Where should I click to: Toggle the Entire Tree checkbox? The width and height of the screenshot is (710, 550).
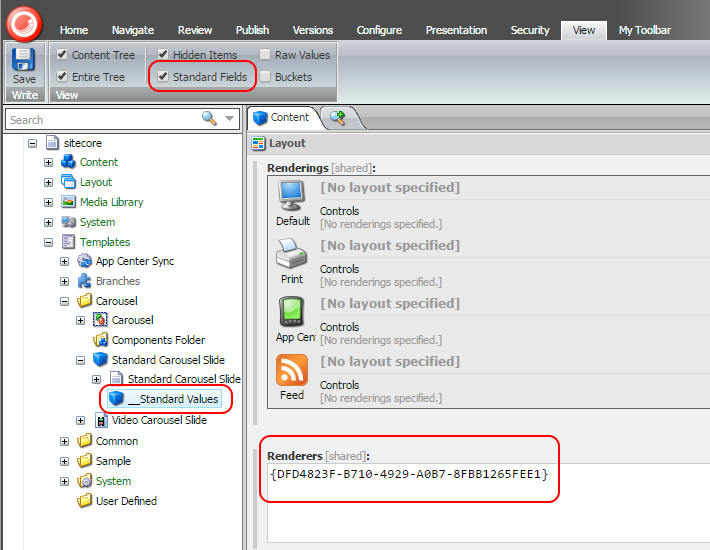62,76
